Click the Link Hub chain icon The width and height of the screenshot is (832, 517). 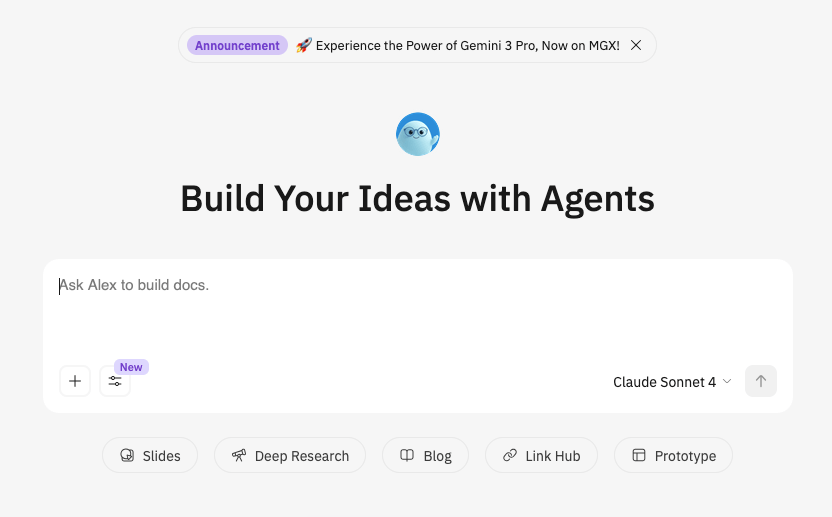tap(510, 456)
